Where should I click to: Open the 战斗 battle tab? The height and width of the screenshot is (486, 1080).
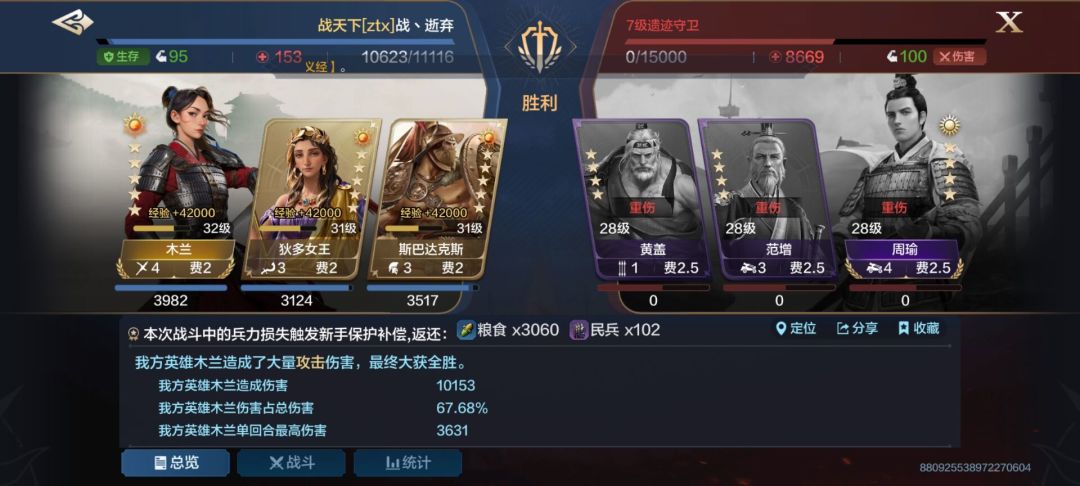coord(291,463)
